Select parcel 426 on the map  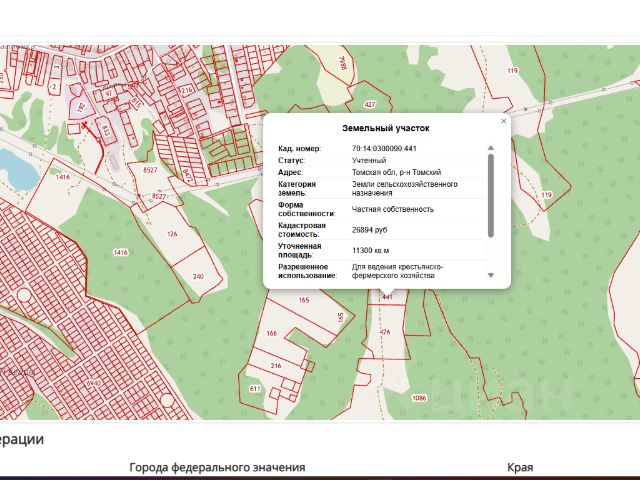coord(385,332)
